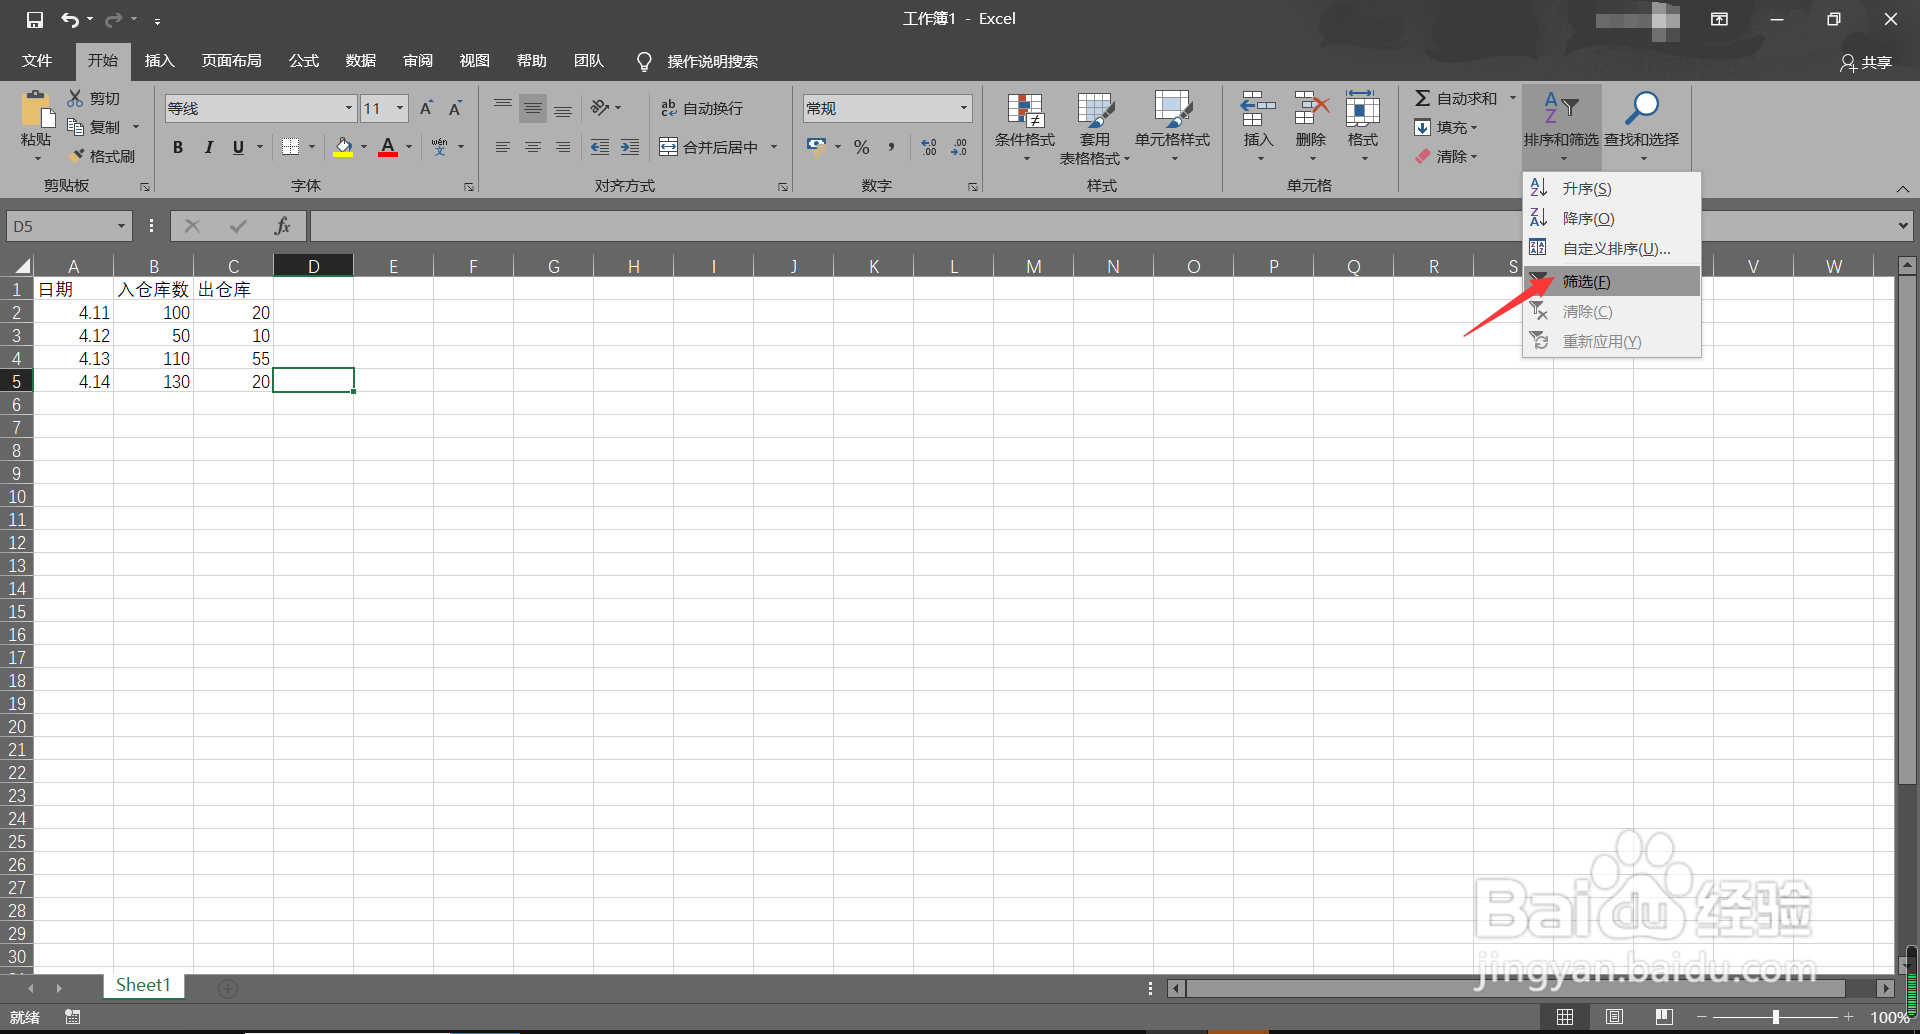Click increase decimal places icon
The height and width of the screenshot is (1034, 1920).
tap(929, 147)
